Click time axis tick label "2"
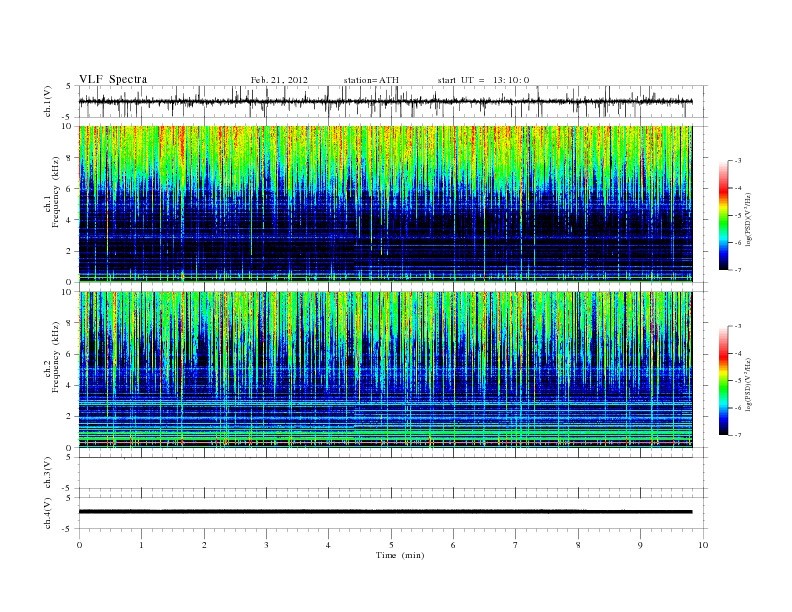 pos(204,545)
